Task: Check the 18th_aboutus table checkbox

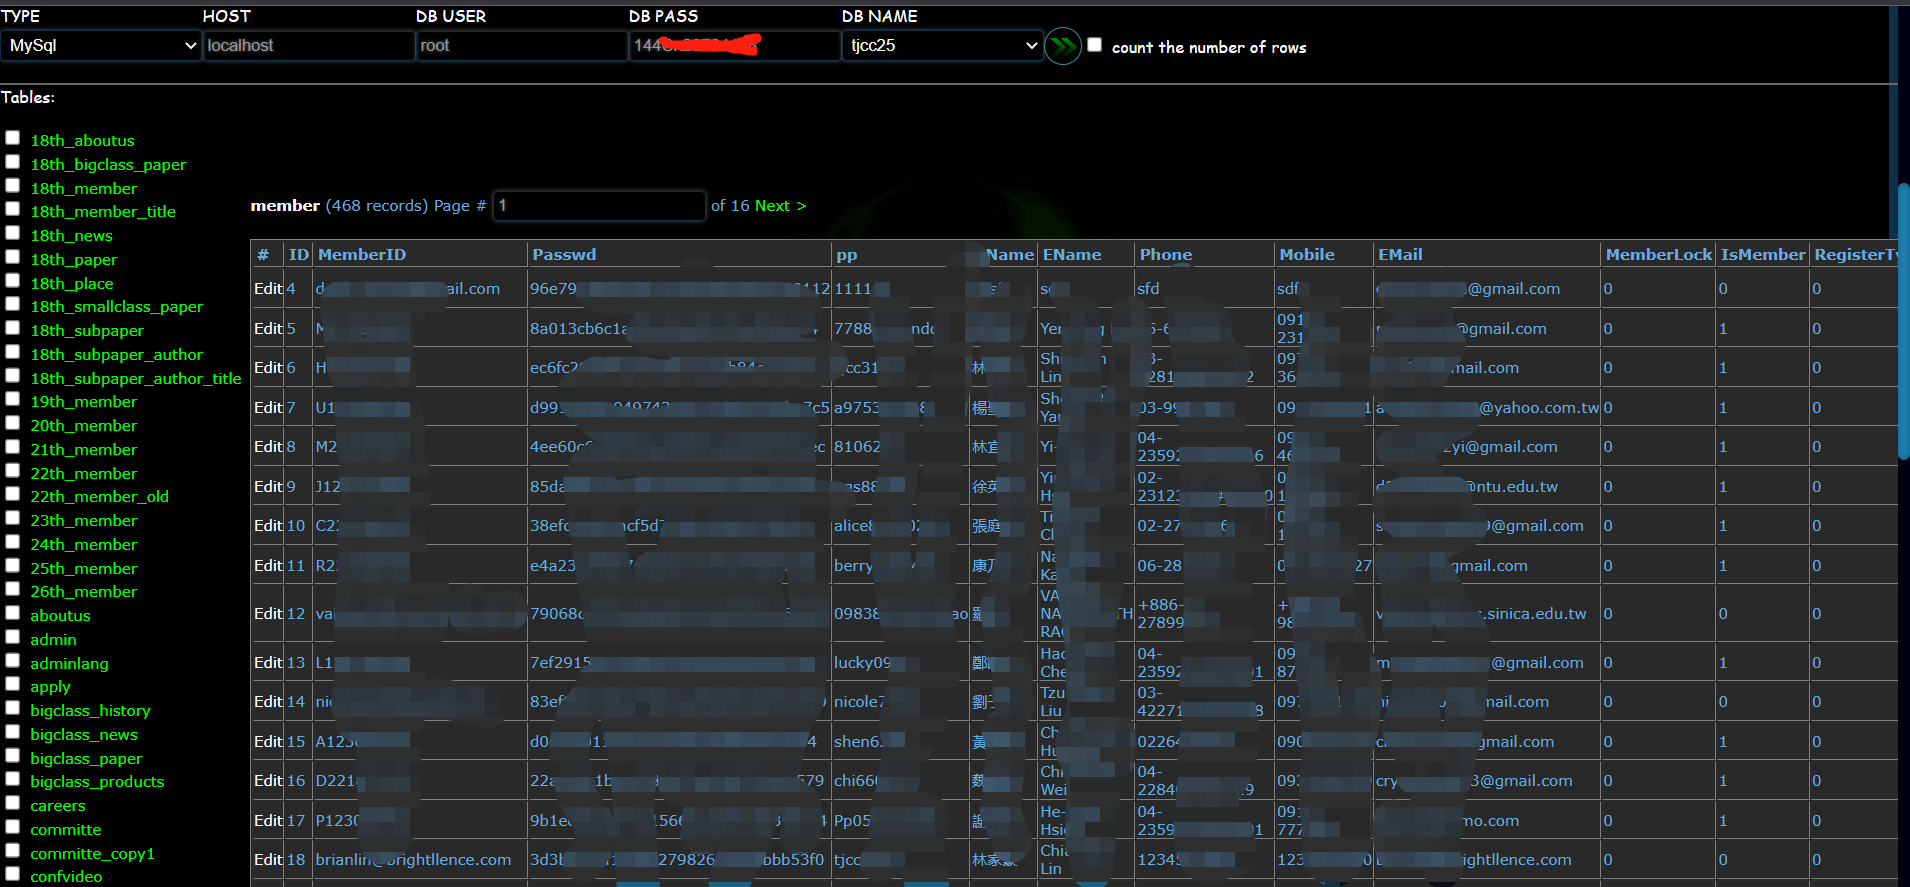Action: pyautogui.click(x=13, y=138)
